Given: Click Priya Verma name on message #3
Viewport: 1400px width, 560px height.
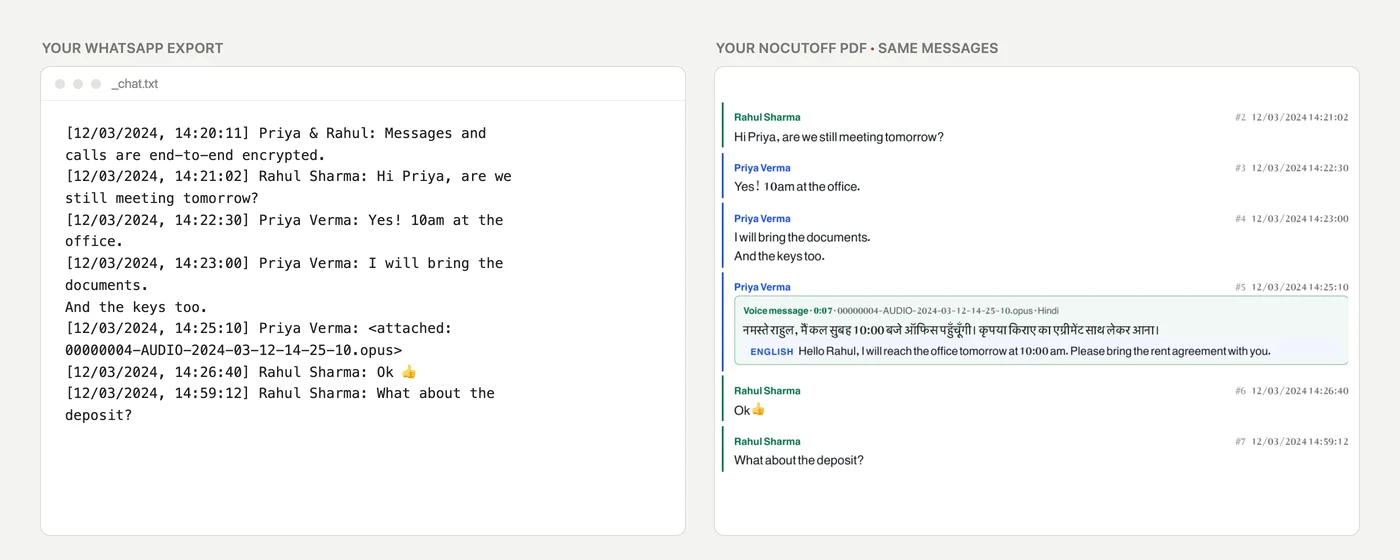Looking at the screenshot, I should pyautogui.click(x=762, y=168).
